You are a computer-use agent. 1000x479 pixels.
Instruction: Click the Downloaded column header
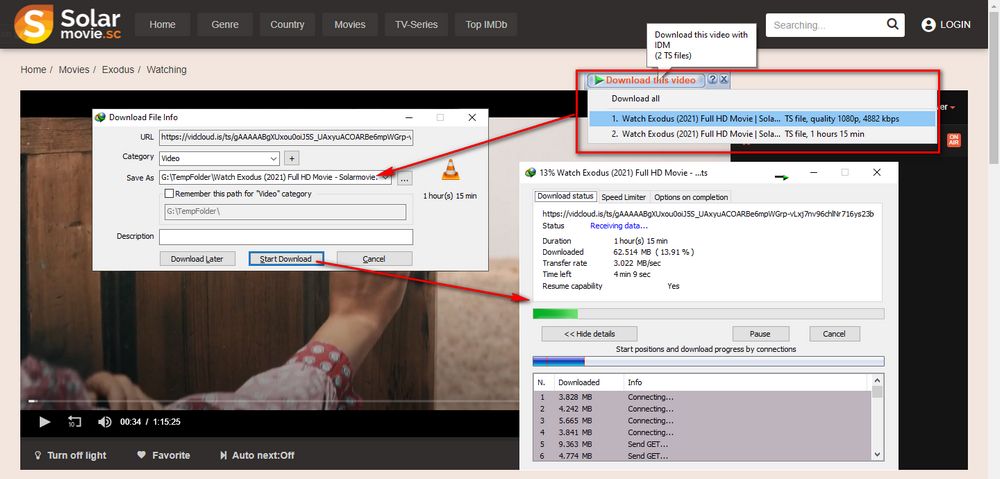coord(588,382)
